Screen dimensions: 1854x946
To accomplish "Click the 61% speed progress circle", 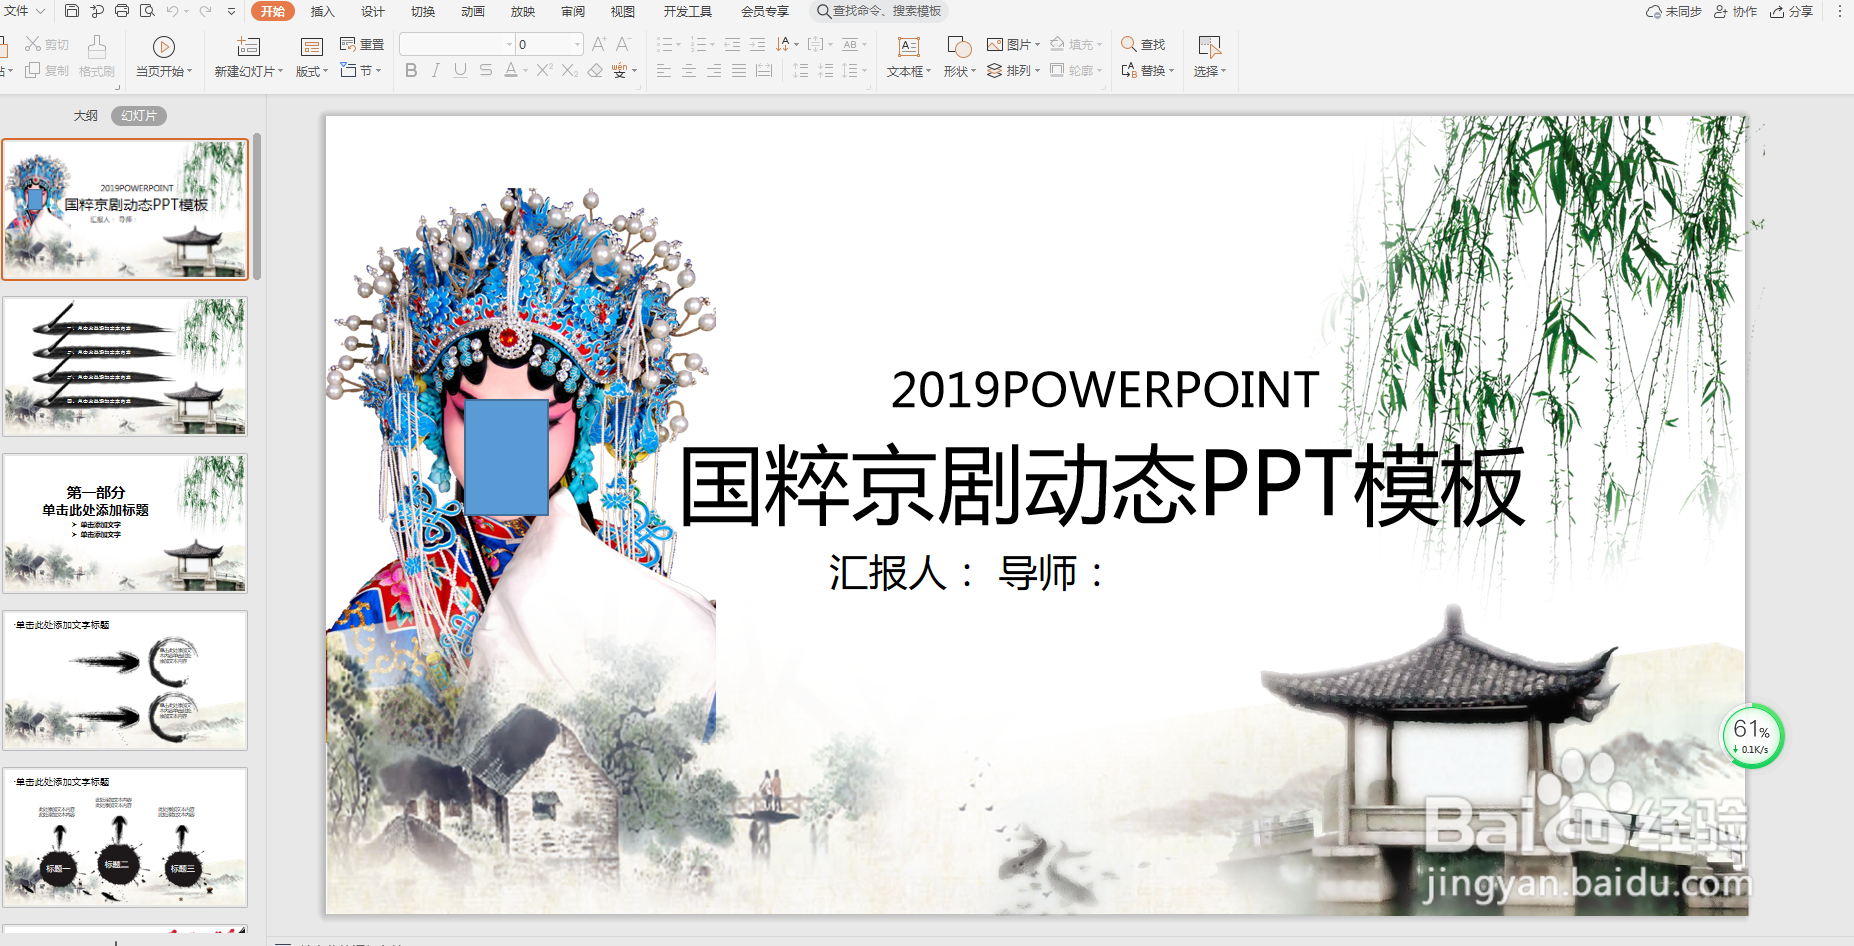I will click(x=1751, y=737).
